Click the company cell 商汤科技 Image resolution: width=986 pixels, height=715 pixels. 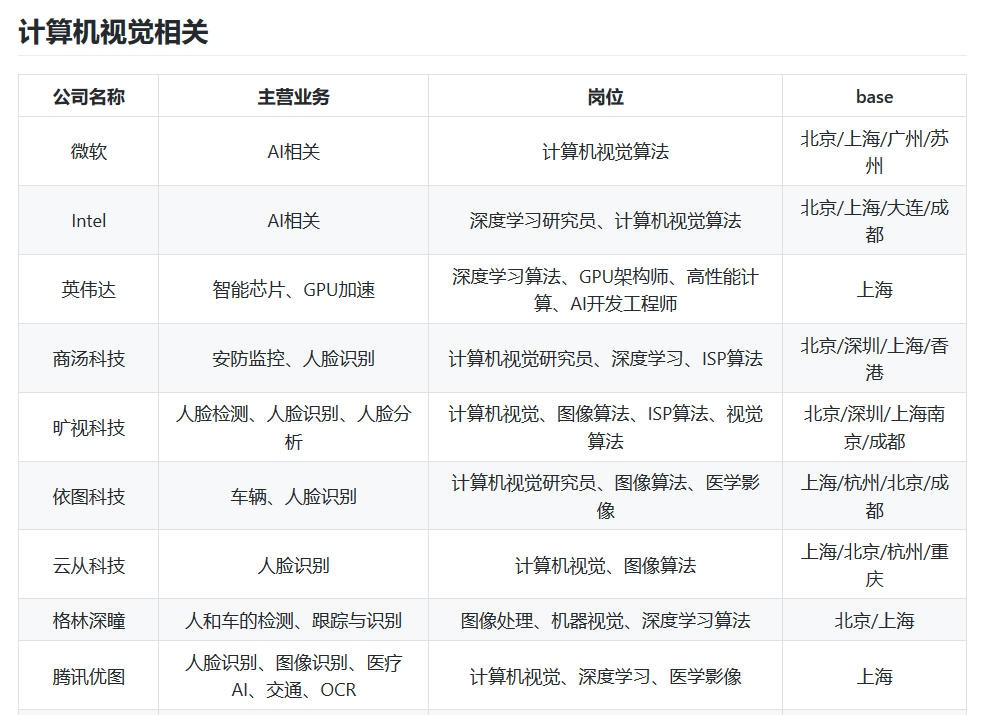pyautogui.click(x=89, y=358)
